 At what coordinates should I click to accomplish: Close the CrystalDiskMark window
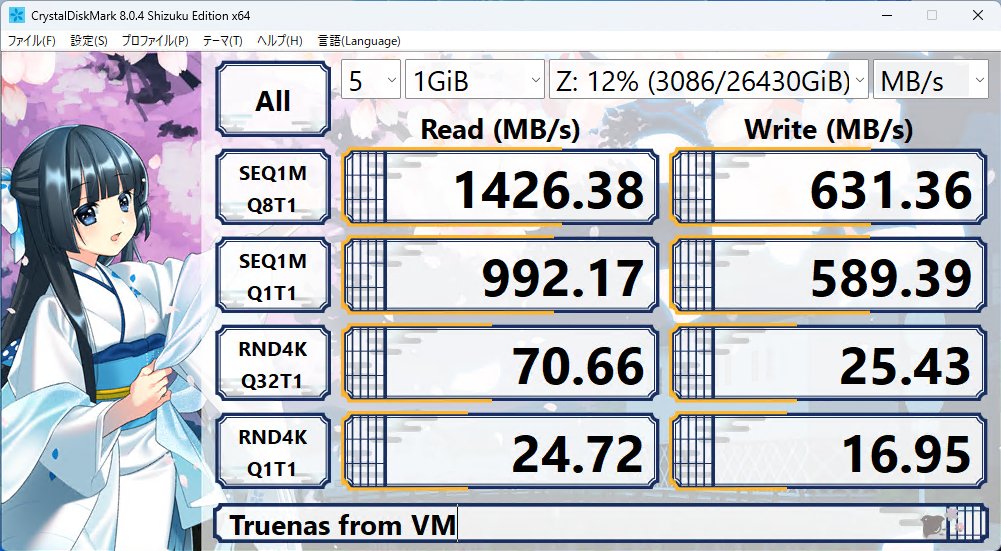[977, 15]
